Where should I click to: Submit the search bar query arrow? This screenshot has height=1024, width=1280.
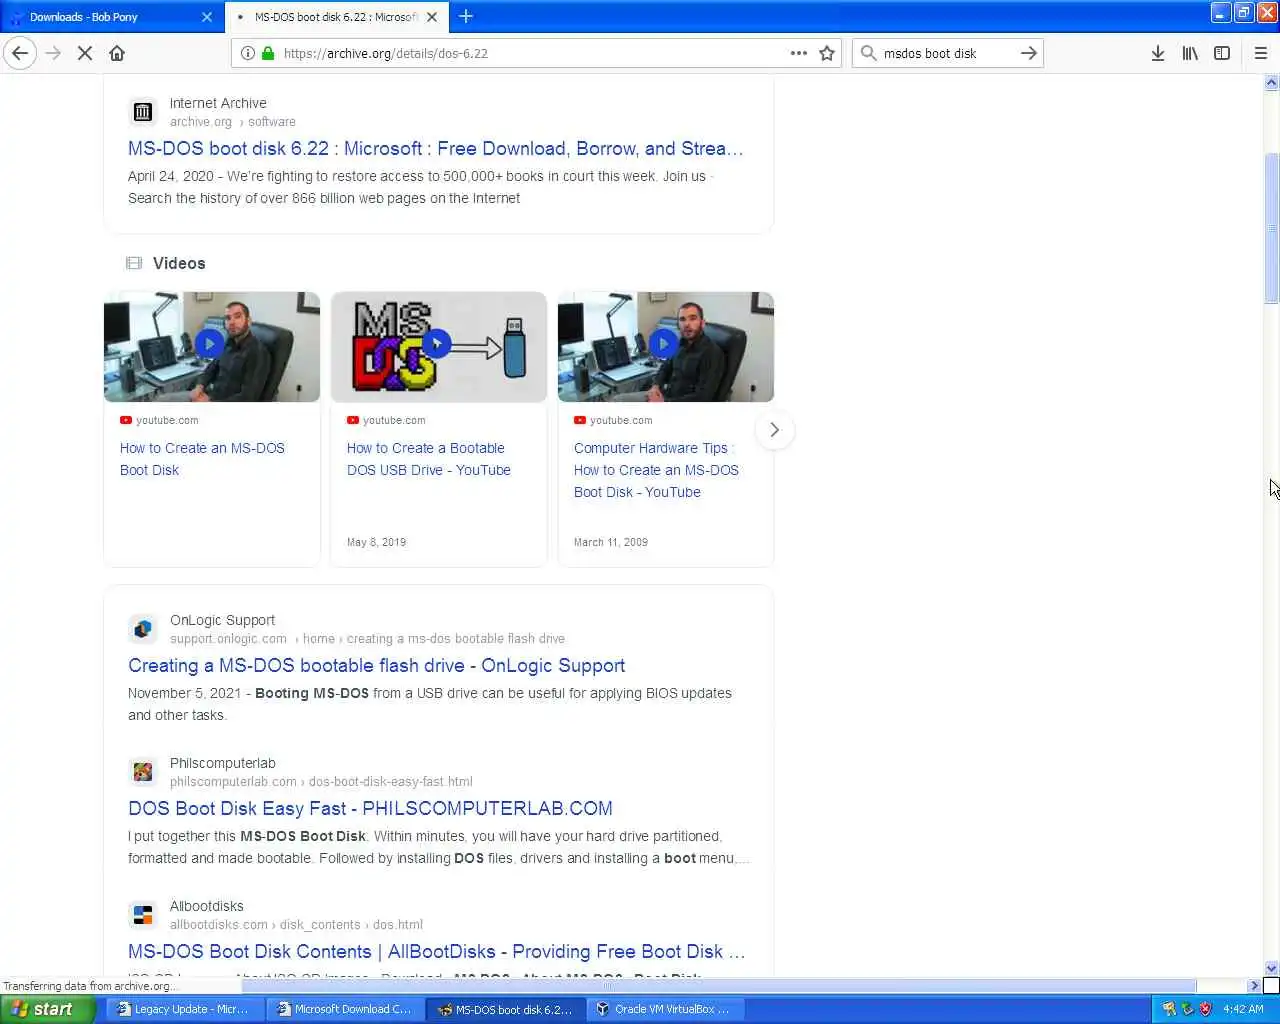(1028, 53)
